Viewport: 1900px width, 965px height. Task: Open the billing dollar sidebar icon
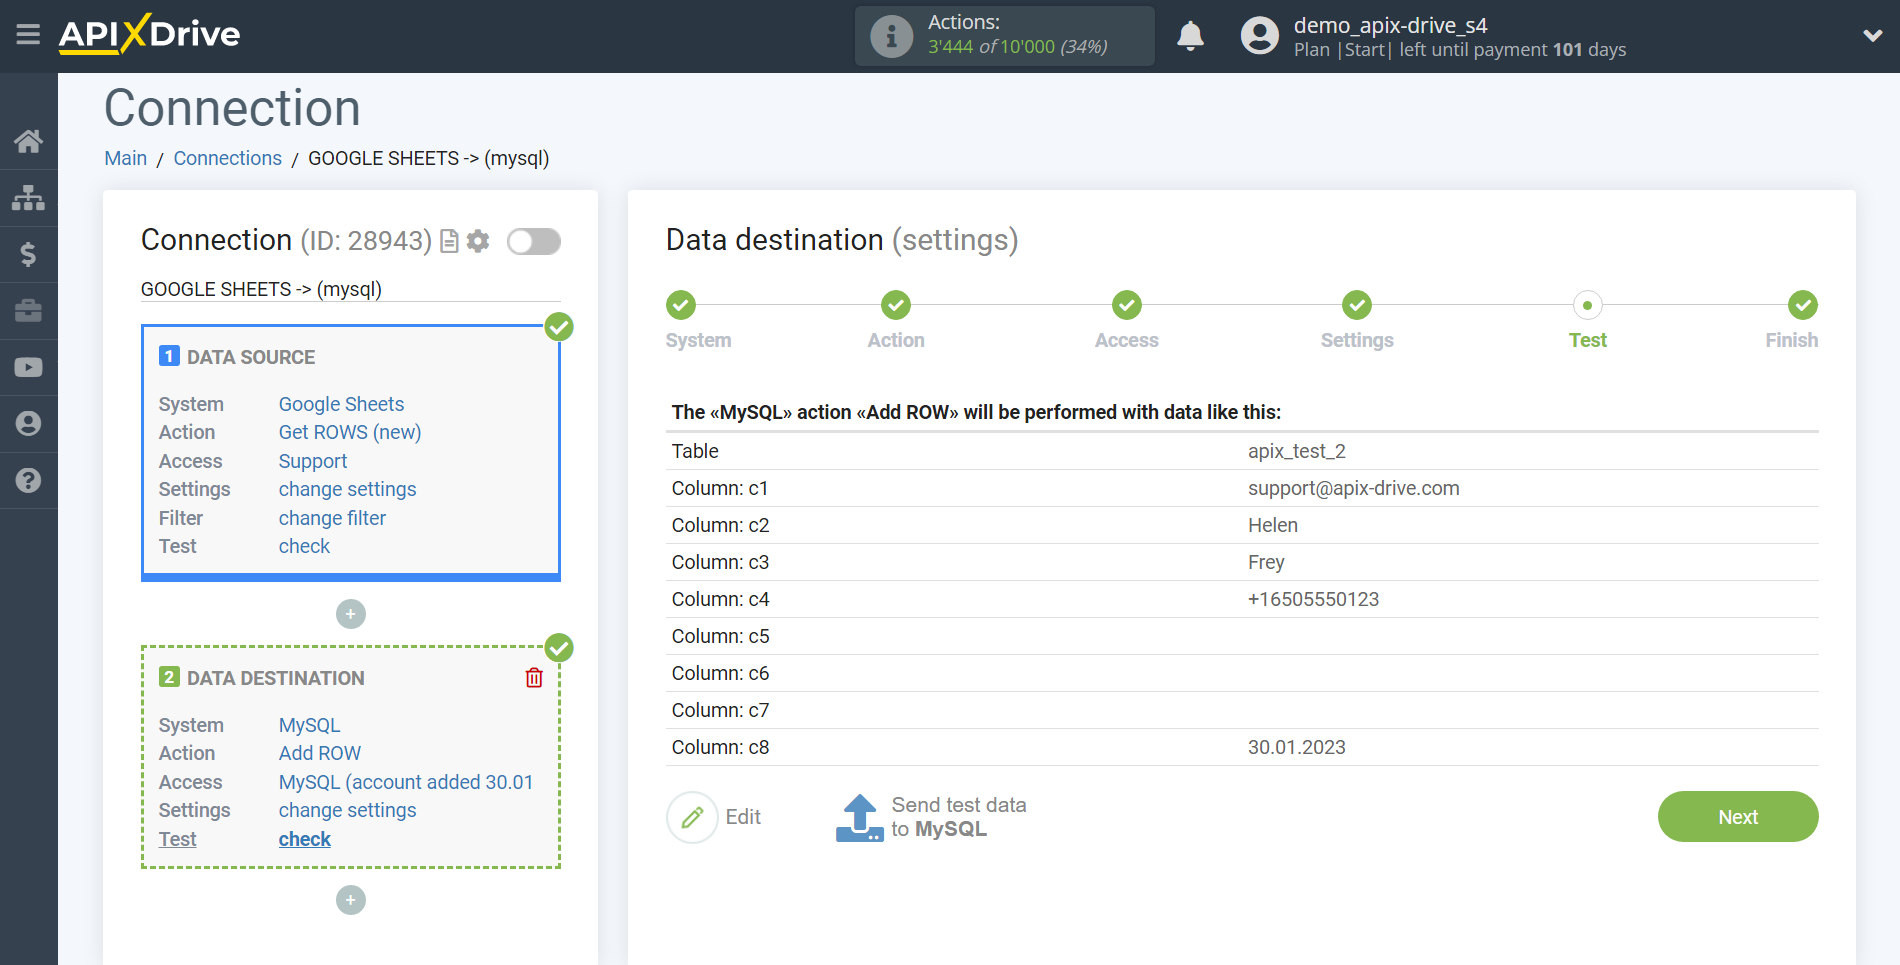click(28, 254)
